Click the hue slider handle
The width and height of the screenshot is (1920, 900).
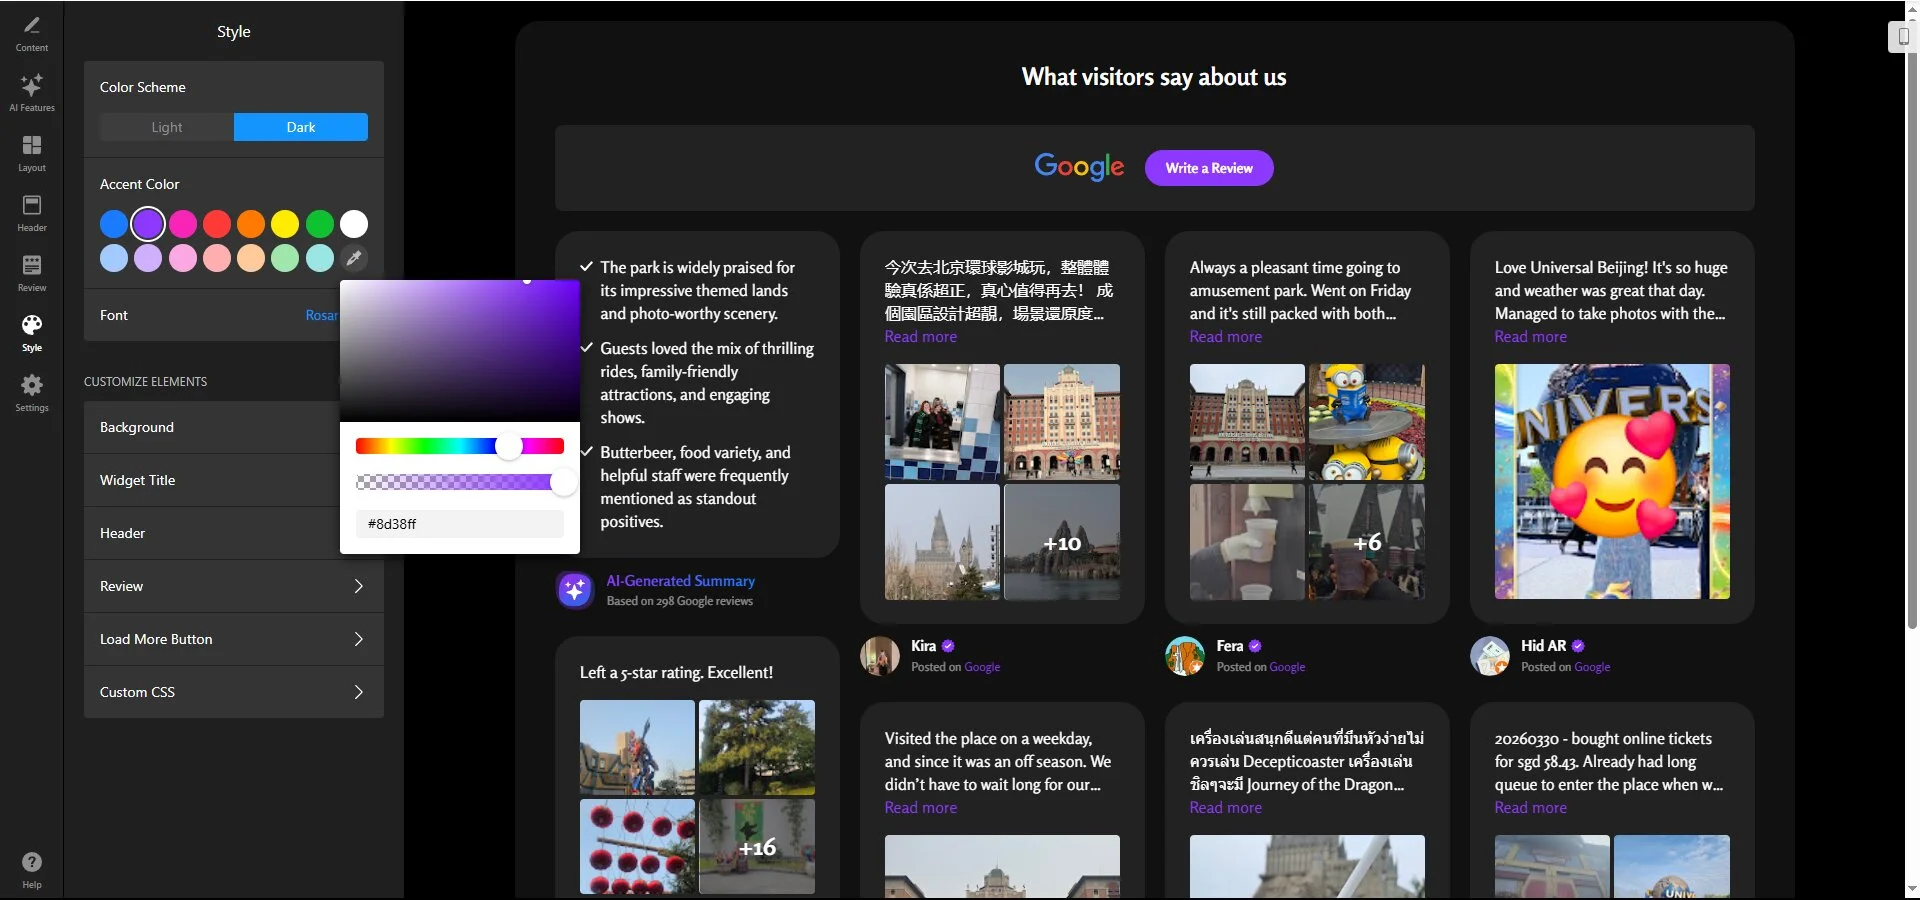pyautogui.click(x=509, y=446)
